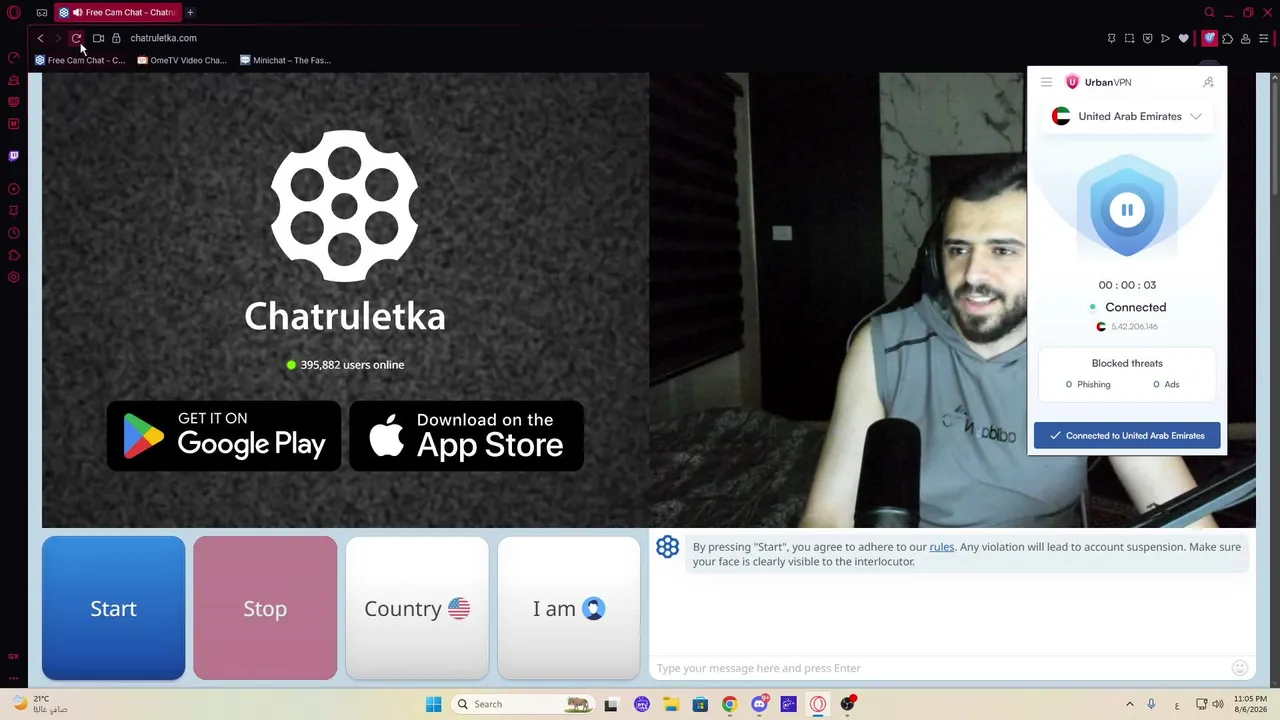Open the rules link
This screenshot has height=720, width=1280.
(942, 547)
